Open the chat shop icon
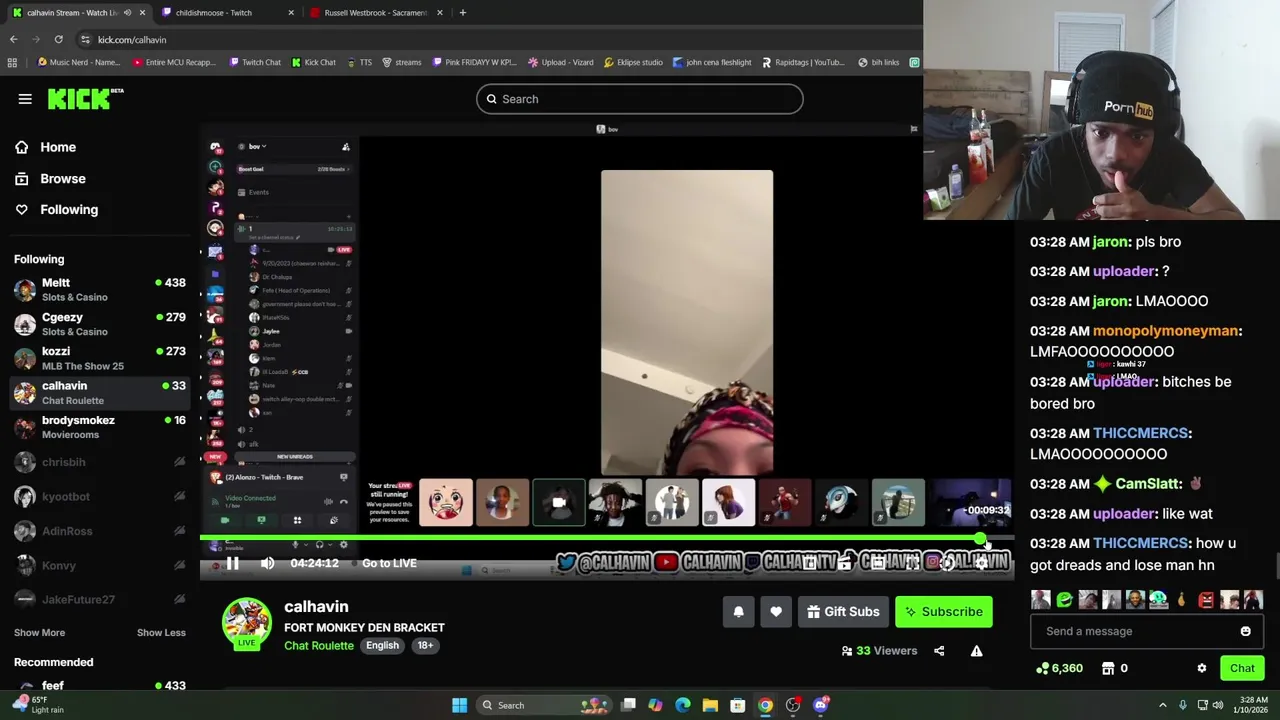Screen dimensions: 1280x720 pyautogui.click(x=1108, y=668)
